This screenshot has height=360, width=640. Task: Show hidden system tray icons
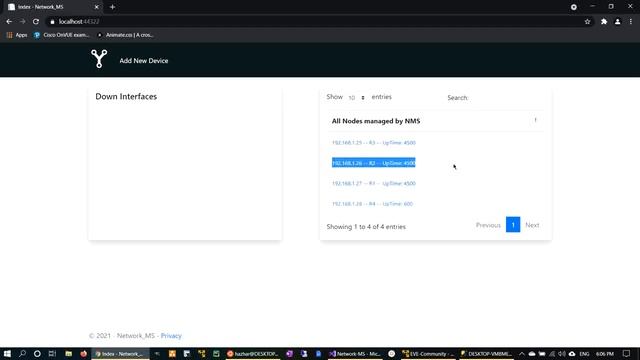522,353
